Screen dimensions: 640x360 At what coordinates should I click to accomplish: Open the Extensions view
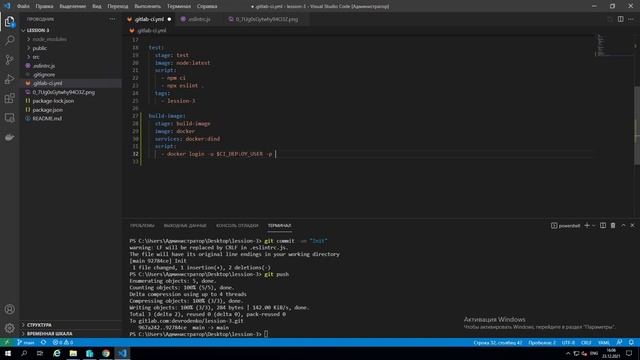click(9, 98)
